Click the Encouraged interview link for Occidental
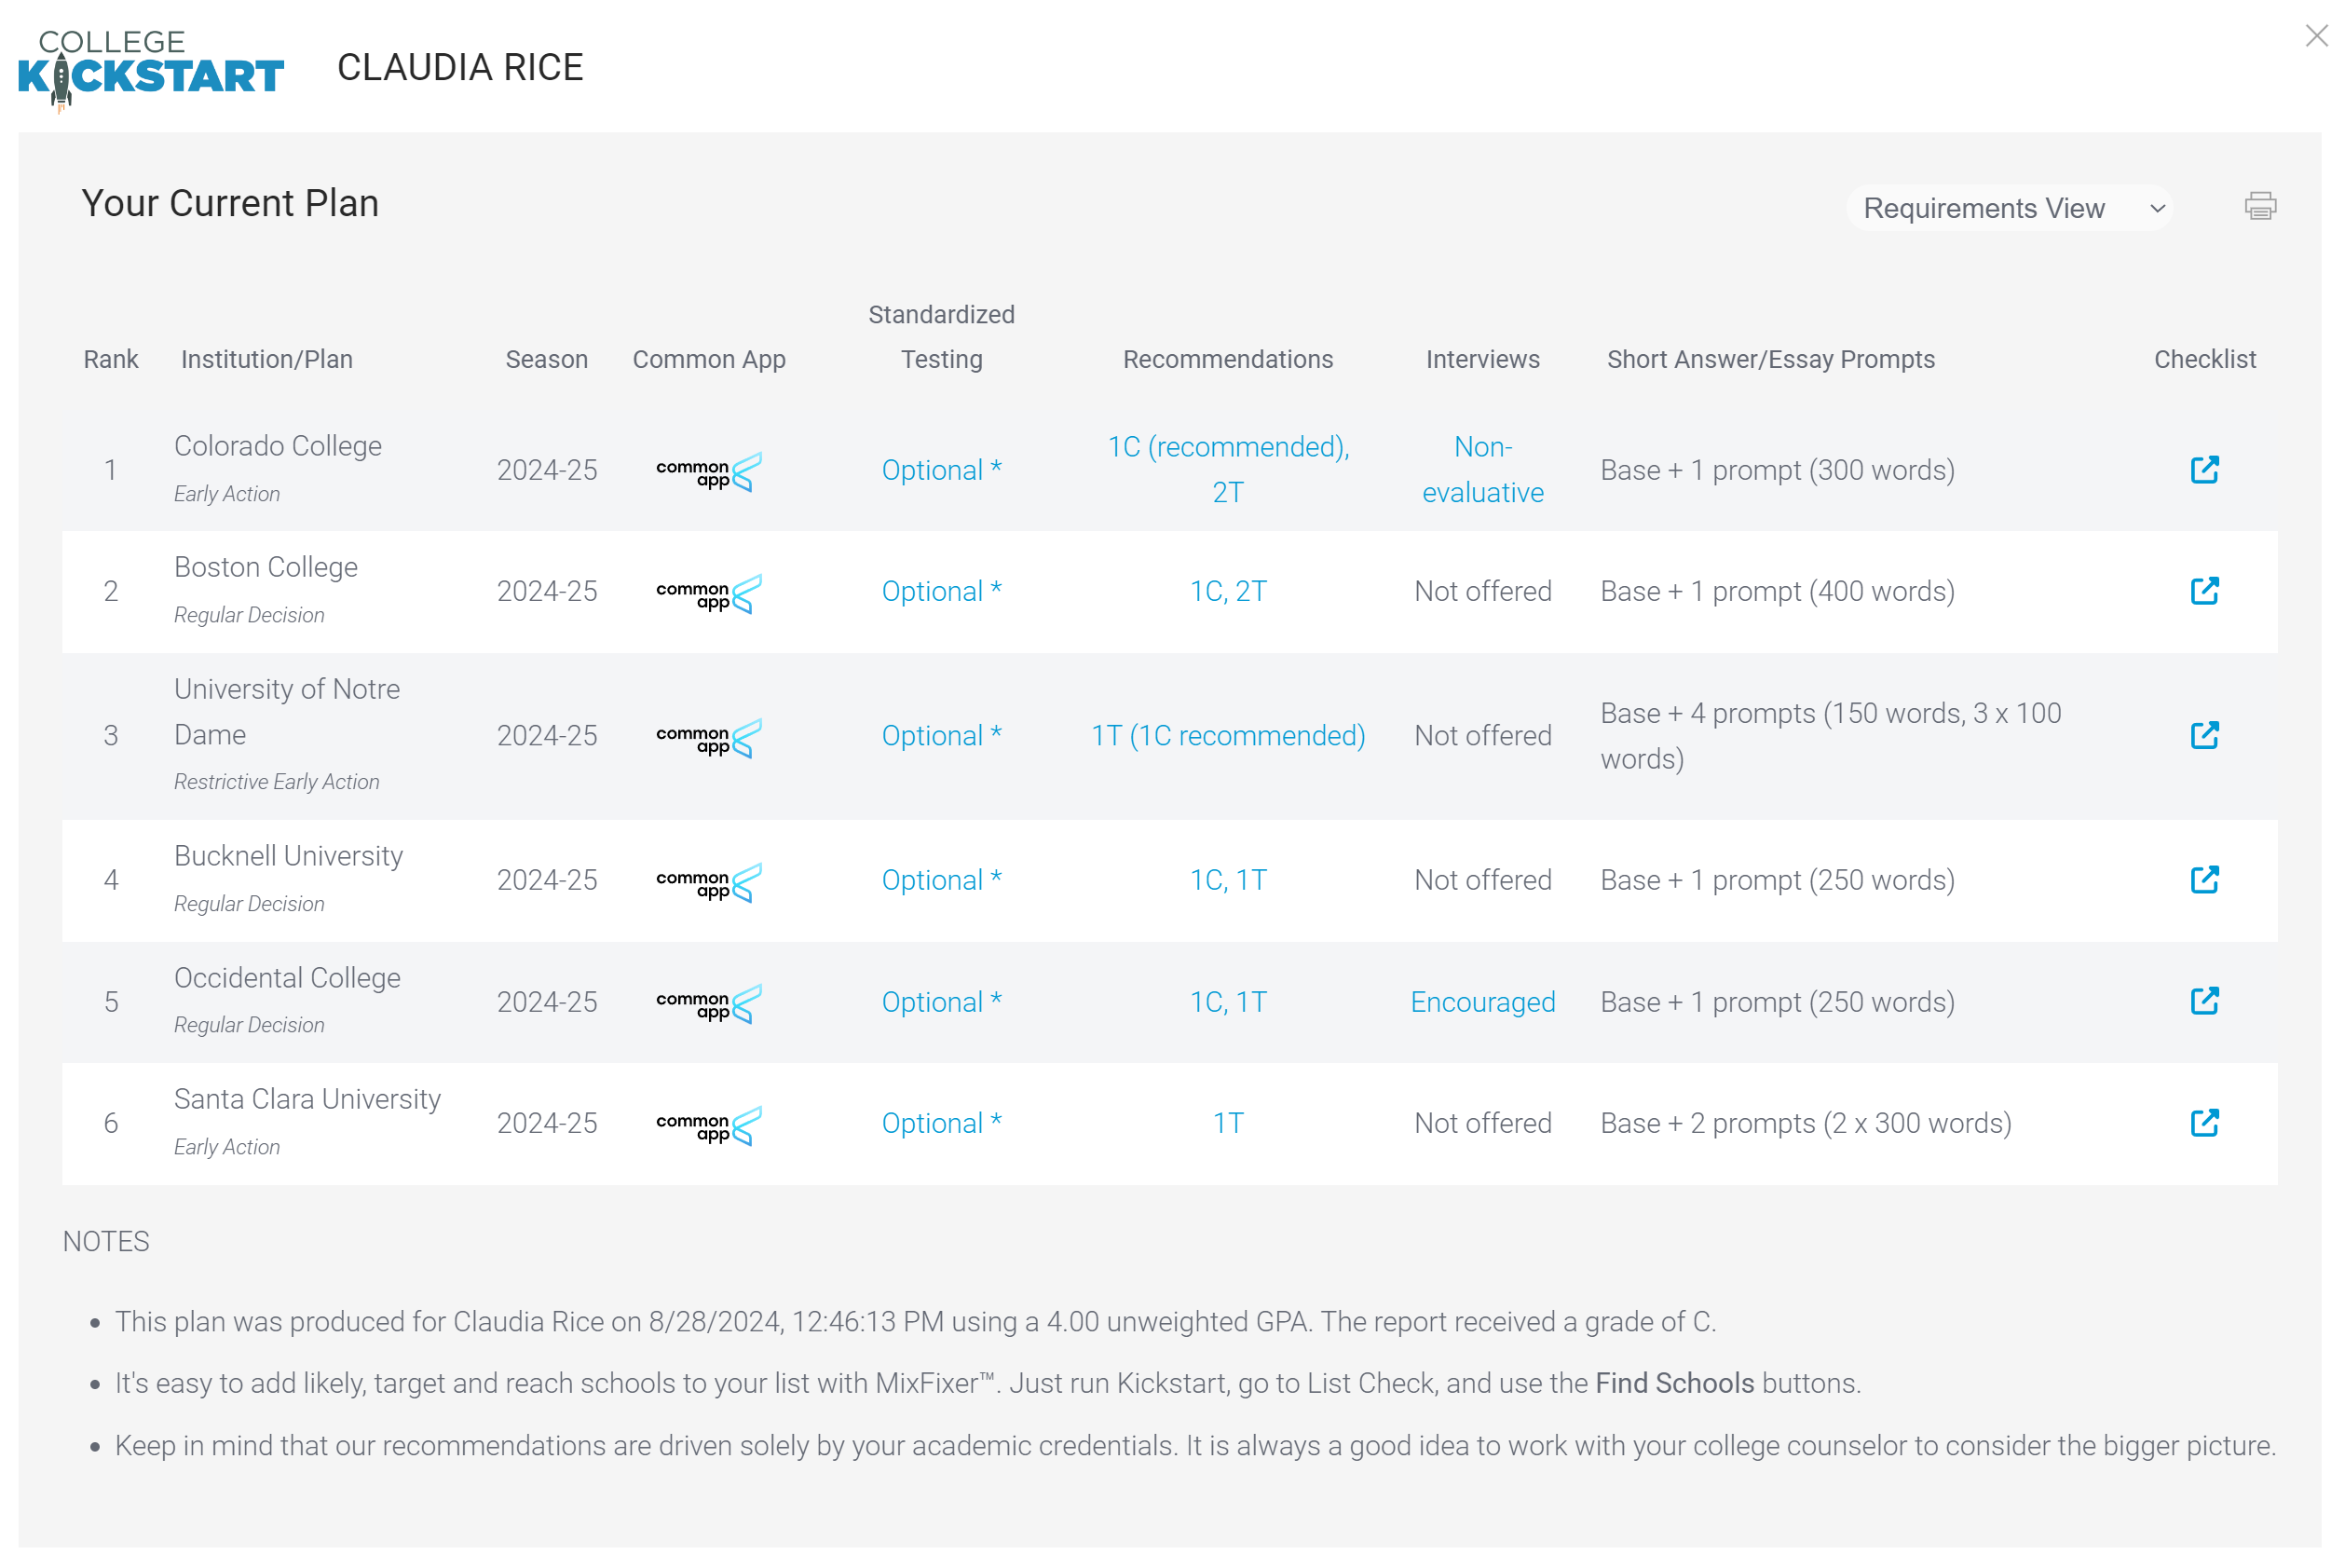The width and height of the screenshot is (2345, 1568). (1482, 1002)
